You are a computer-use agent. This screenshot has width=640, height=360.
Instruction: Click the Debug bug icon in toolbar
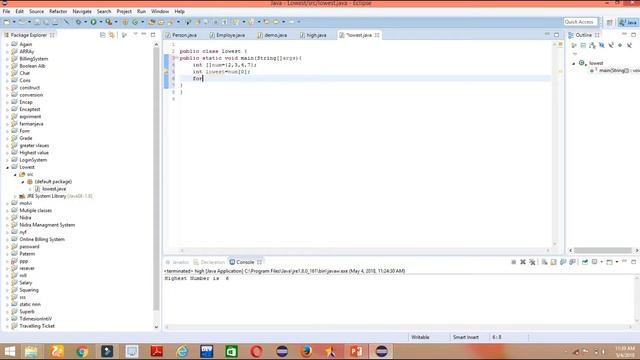78,22
